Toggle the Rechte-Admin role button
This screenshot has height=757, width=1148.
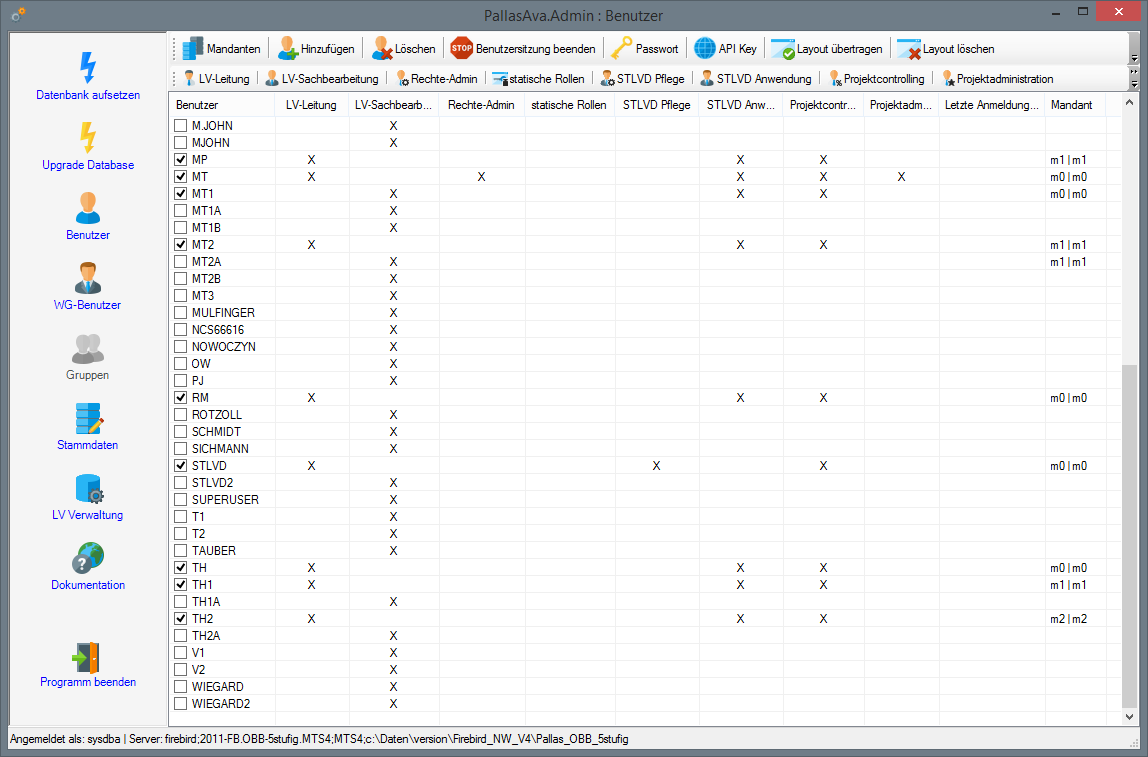click(436, 78)
